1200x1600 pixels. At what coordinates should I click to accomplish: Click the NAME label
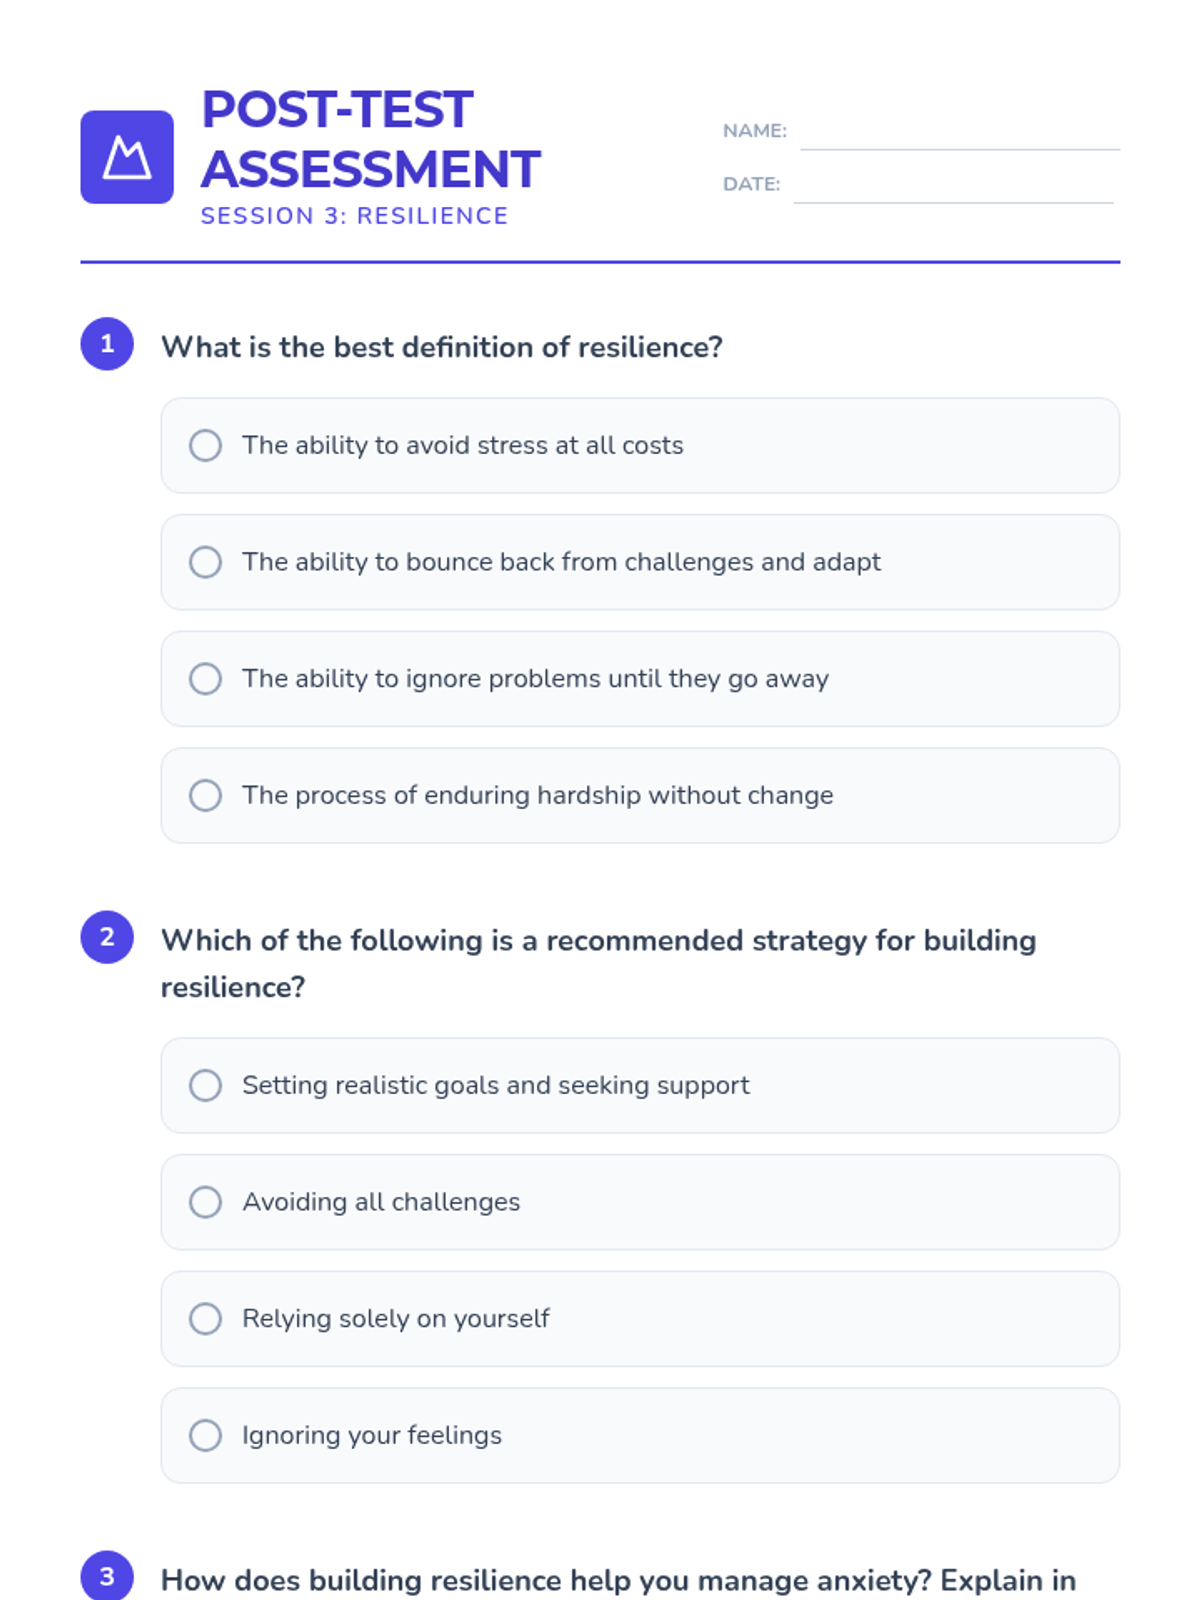754,131
